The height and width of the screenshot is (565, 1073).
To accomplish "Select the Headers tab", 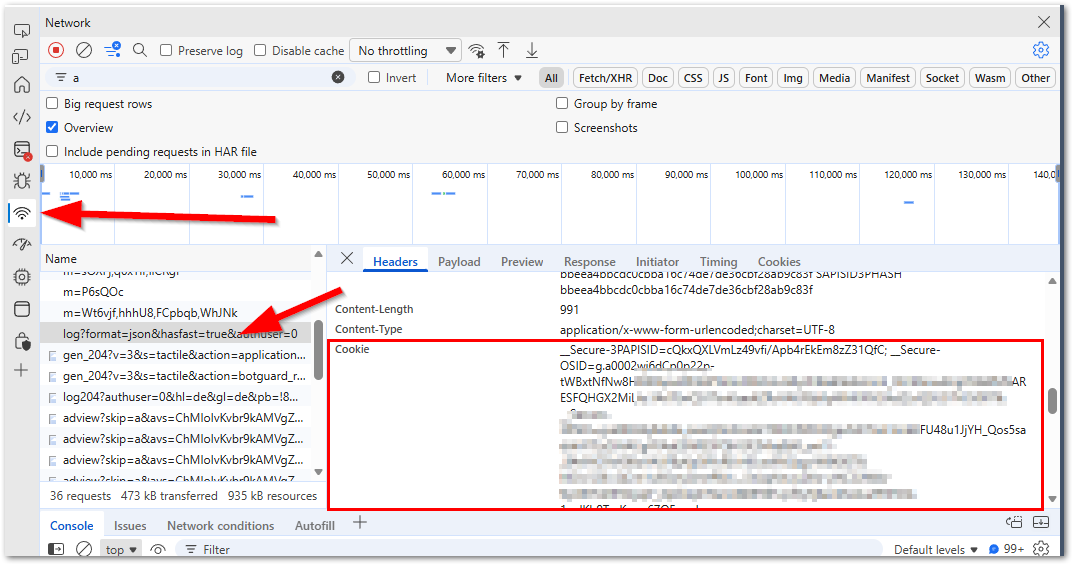I will [x=395, y=262].
